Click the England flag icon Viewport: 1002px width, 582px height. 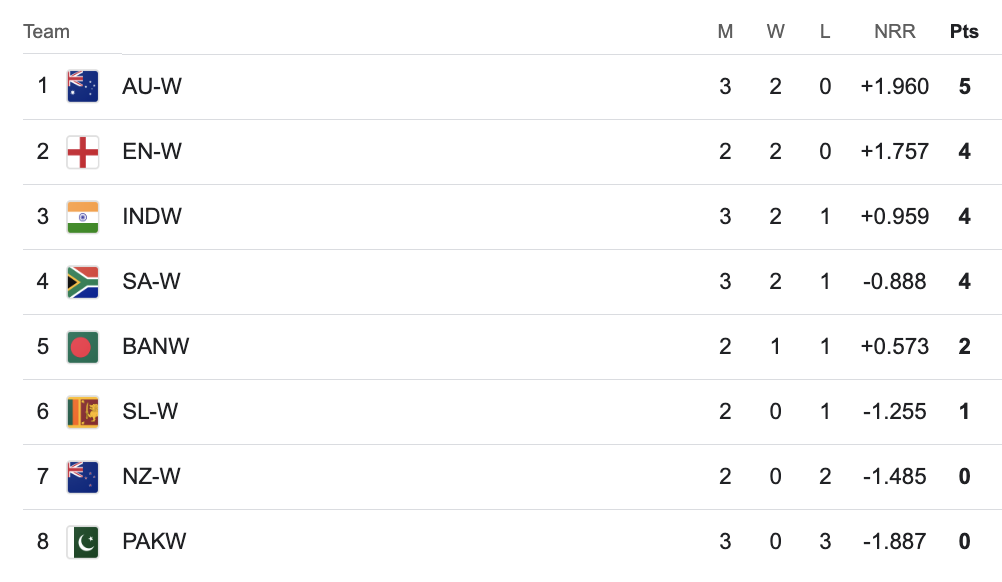click(x=82, y=152)
